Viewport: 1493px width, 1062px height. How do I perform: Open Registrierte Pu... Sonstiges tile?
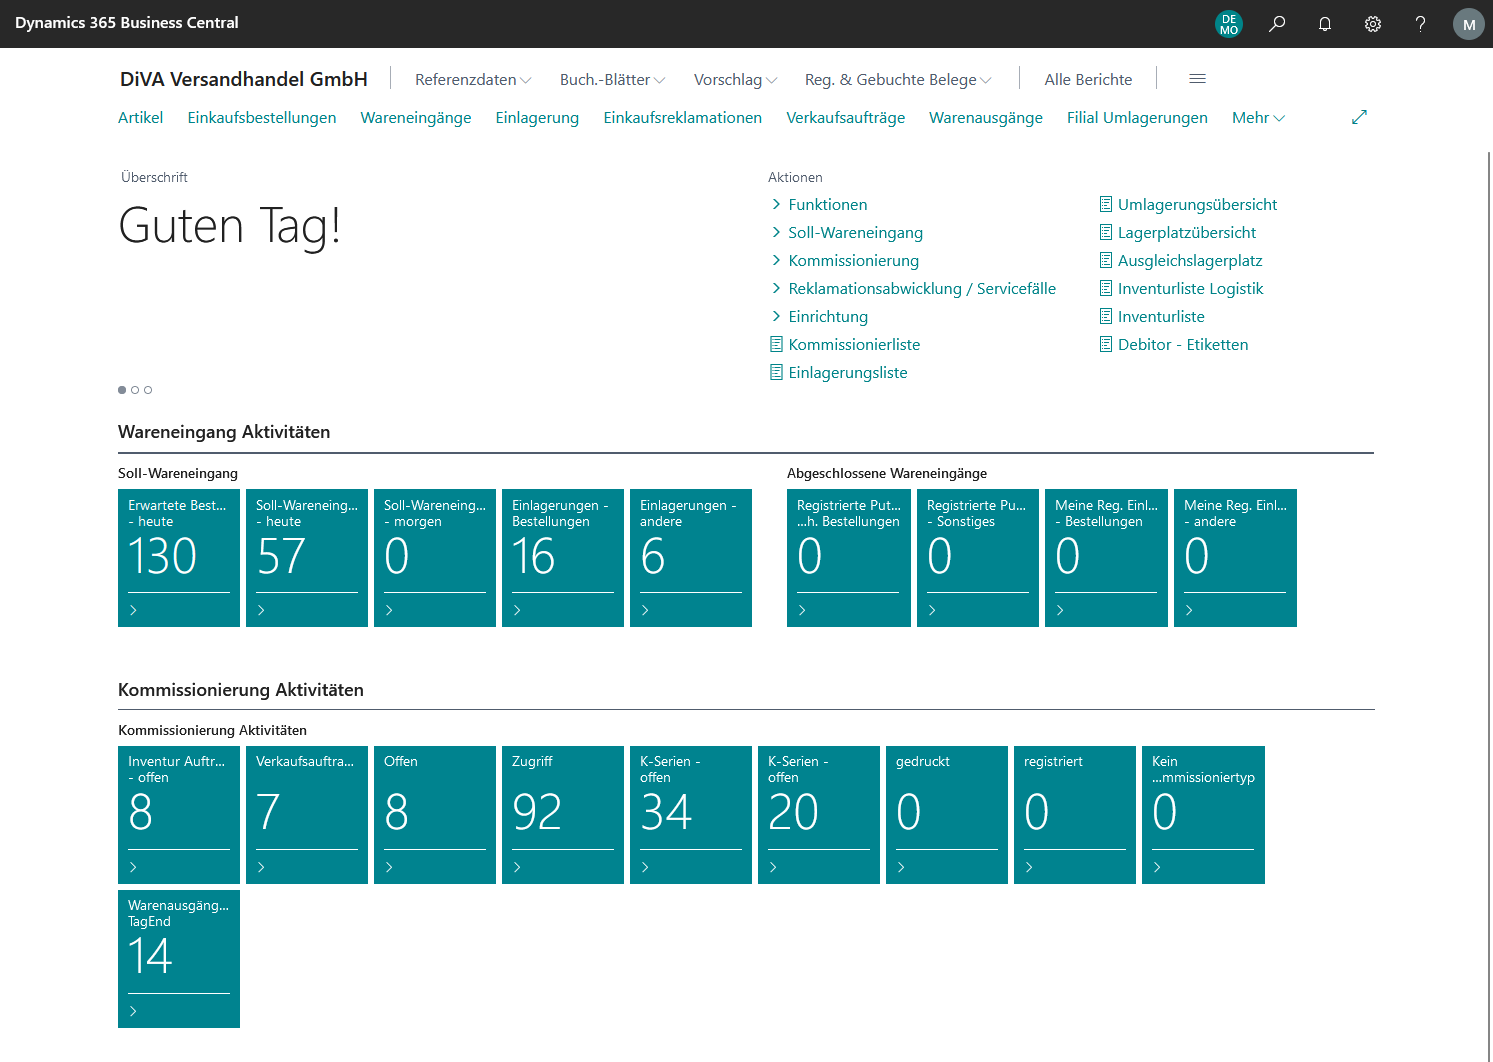click(978, 558)
